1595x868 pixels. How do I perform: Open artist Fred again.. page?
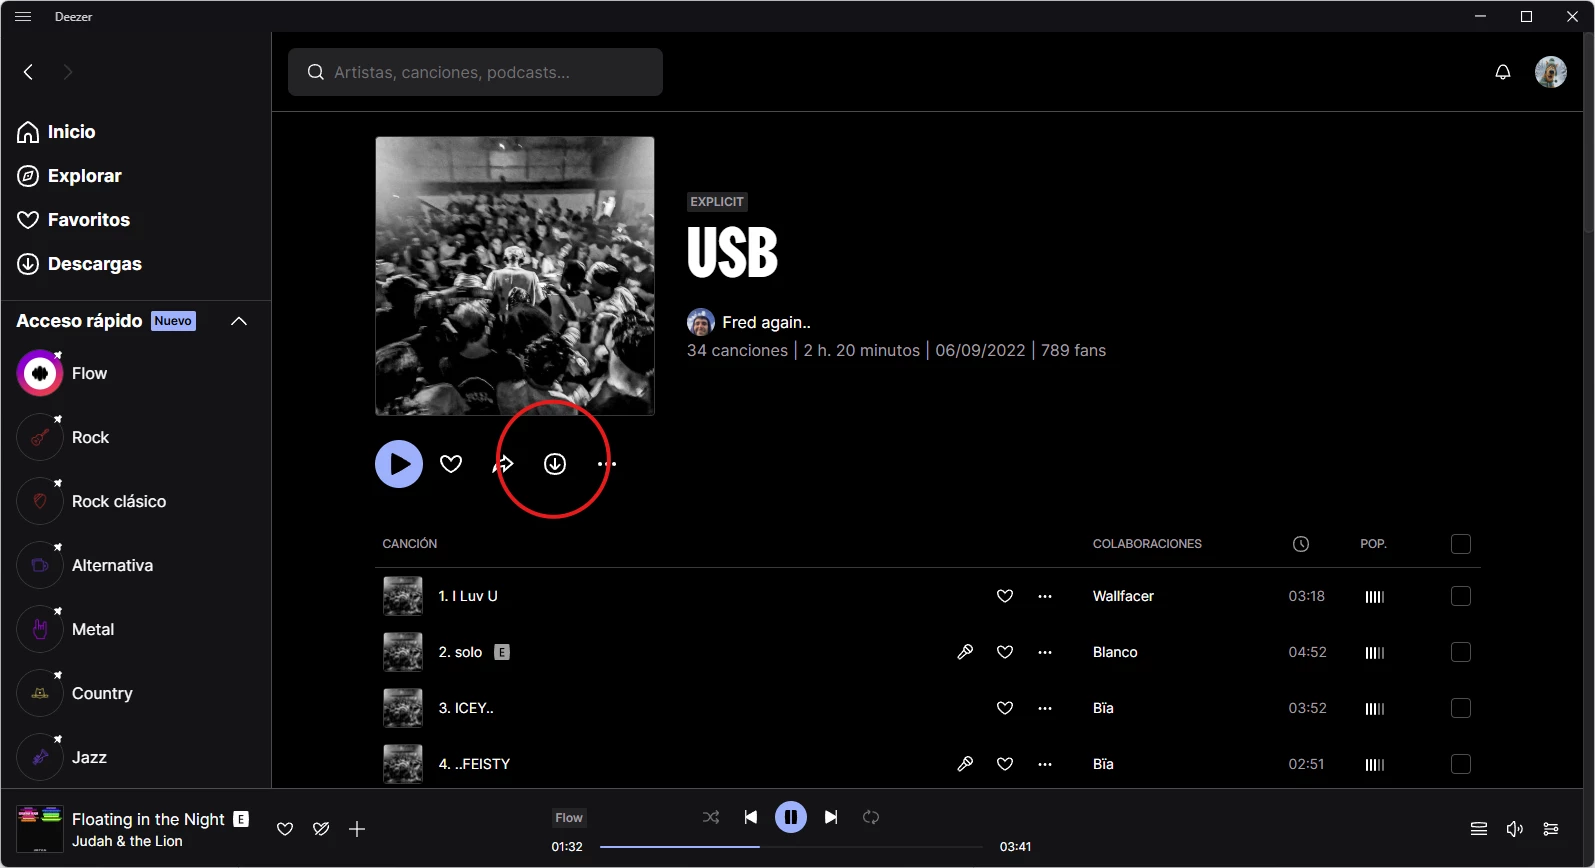pyautogui.click(x=766, y=322)
